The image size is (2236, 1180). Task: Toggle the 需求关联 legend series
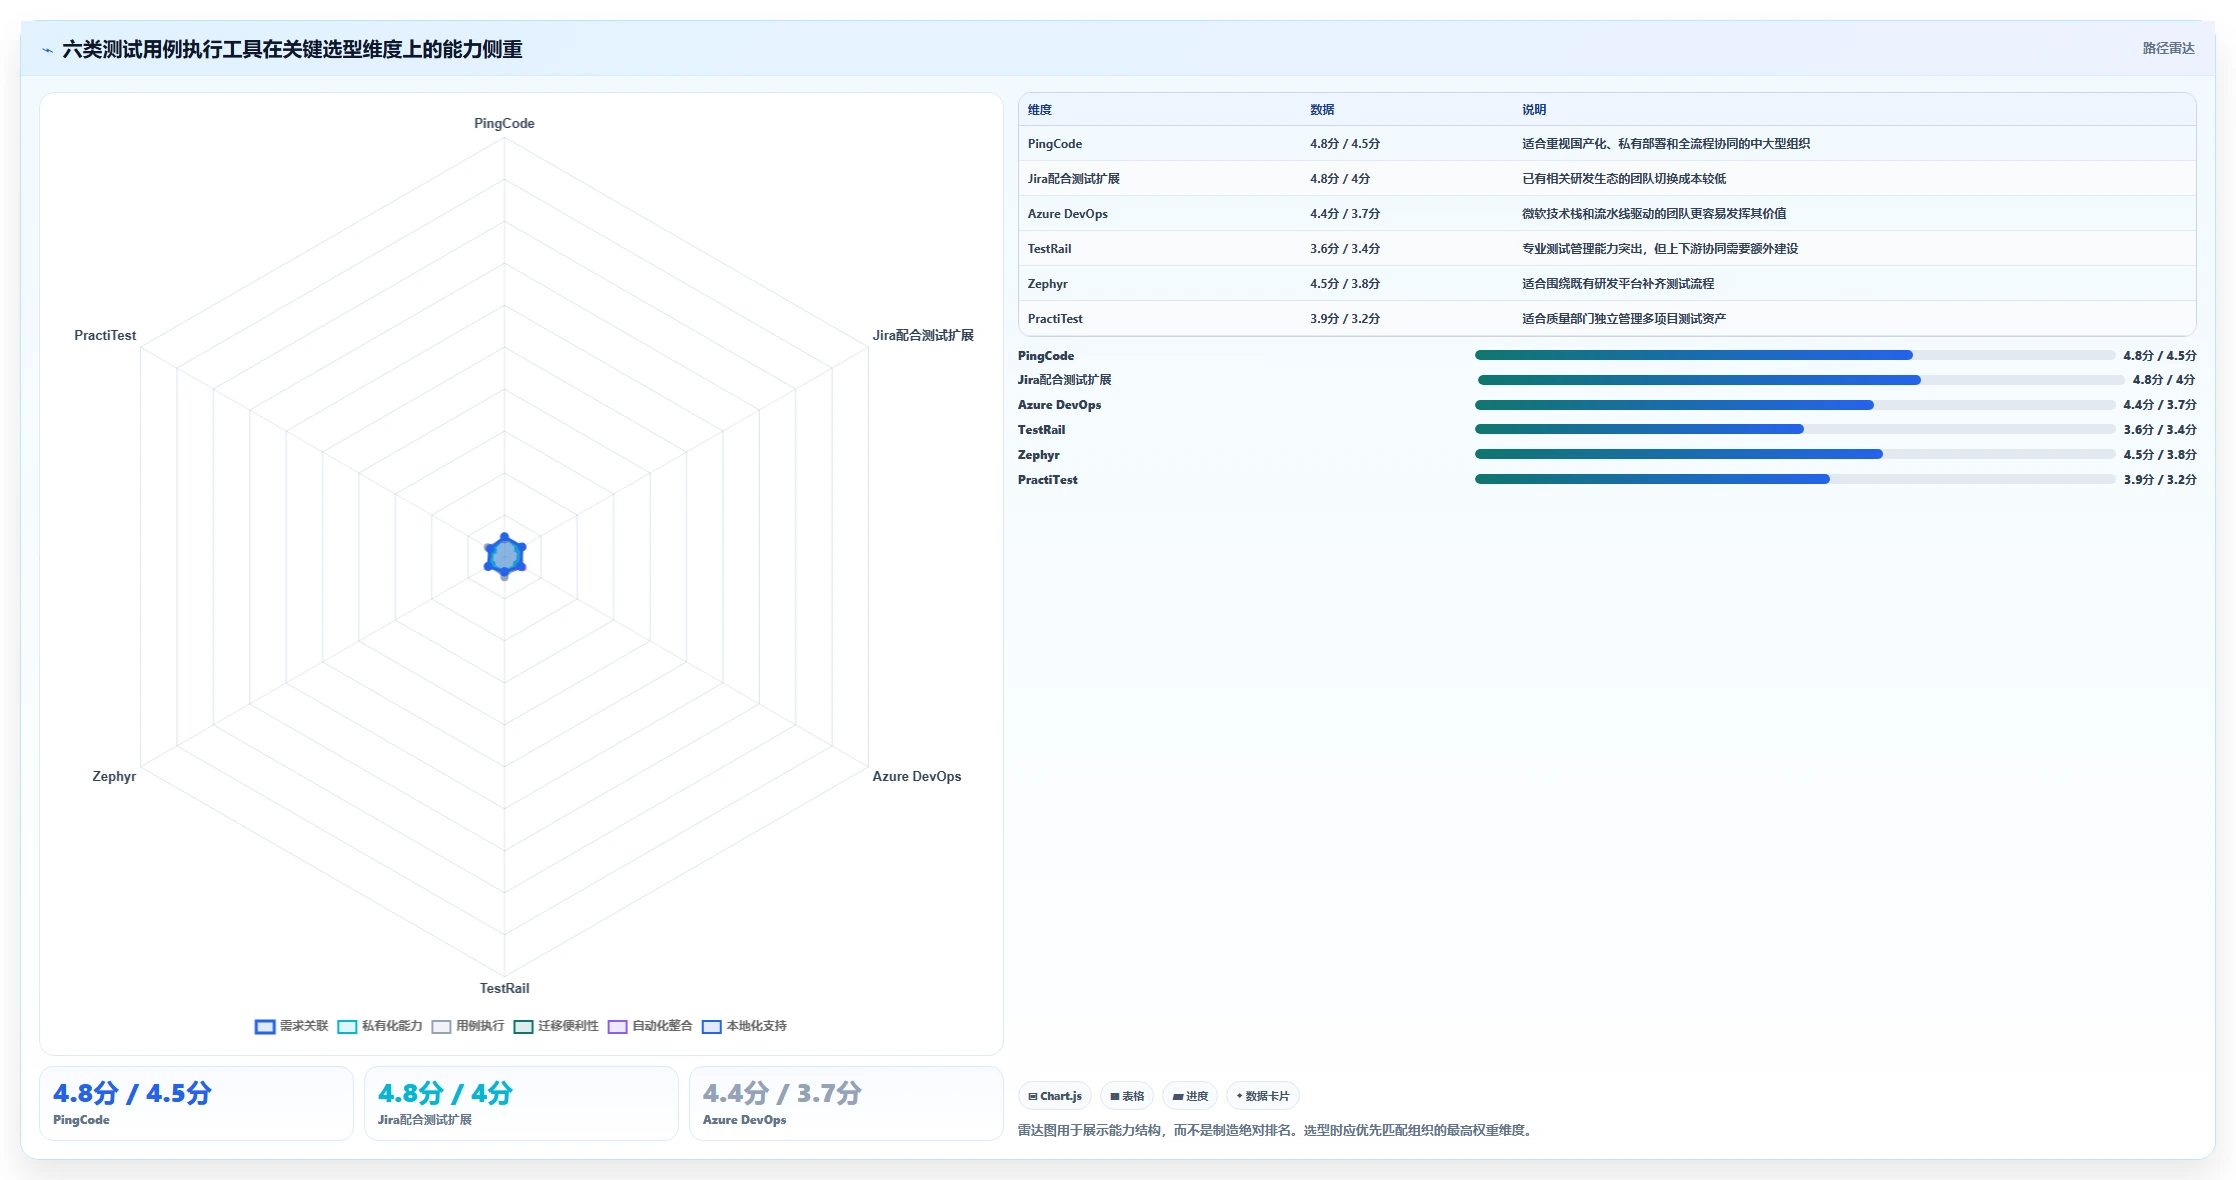tap(291, 1026)
